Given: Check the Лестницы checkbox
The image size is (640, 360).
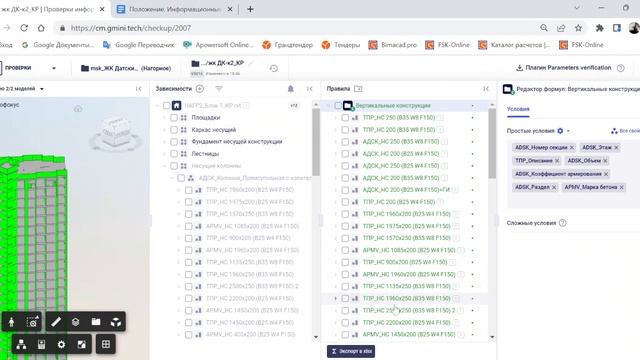Looking at the screenshot, I should coord(174,153).
